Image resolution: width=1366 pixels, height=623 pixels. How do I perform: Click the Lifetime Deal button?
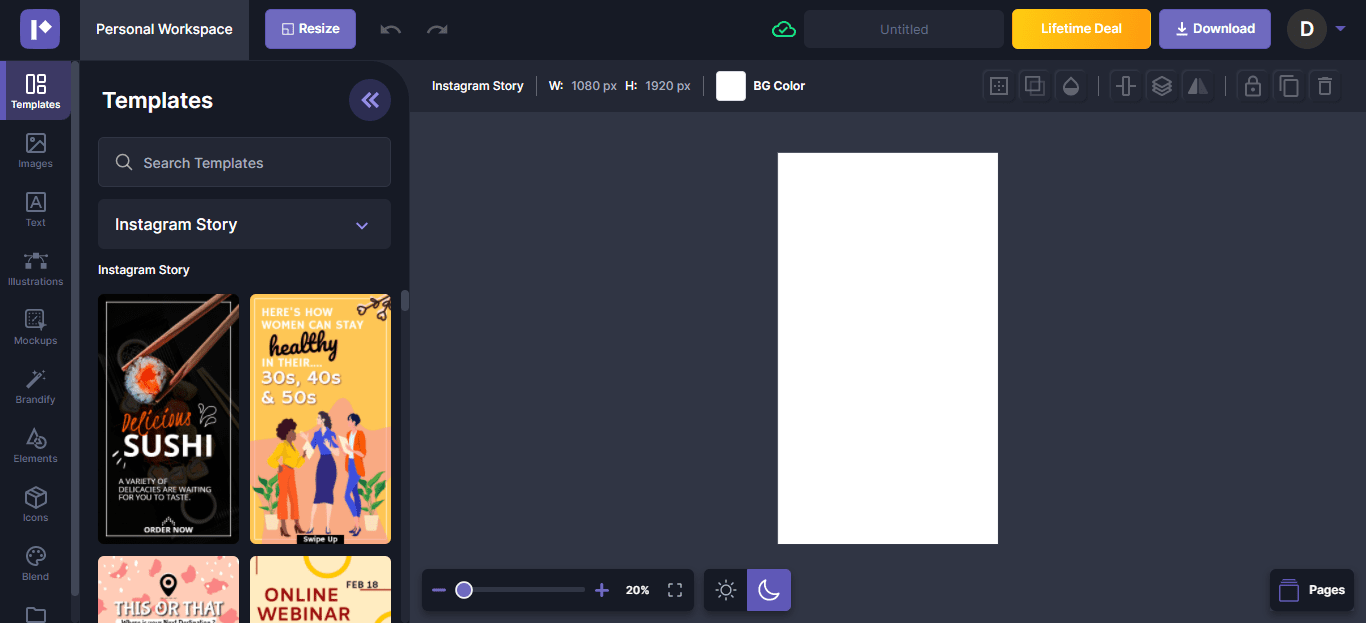coord(1081,29)
